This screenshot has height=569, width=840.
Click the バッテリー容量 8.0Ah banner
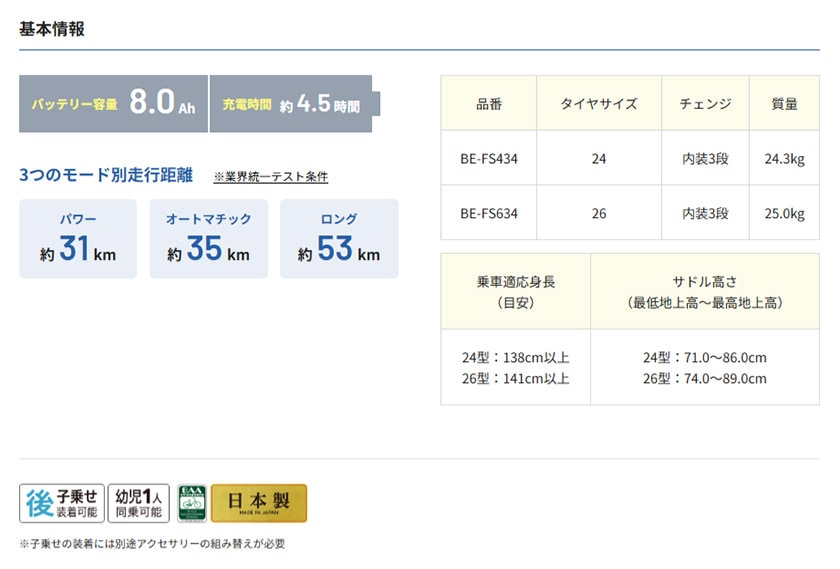(x=114, y=103)
